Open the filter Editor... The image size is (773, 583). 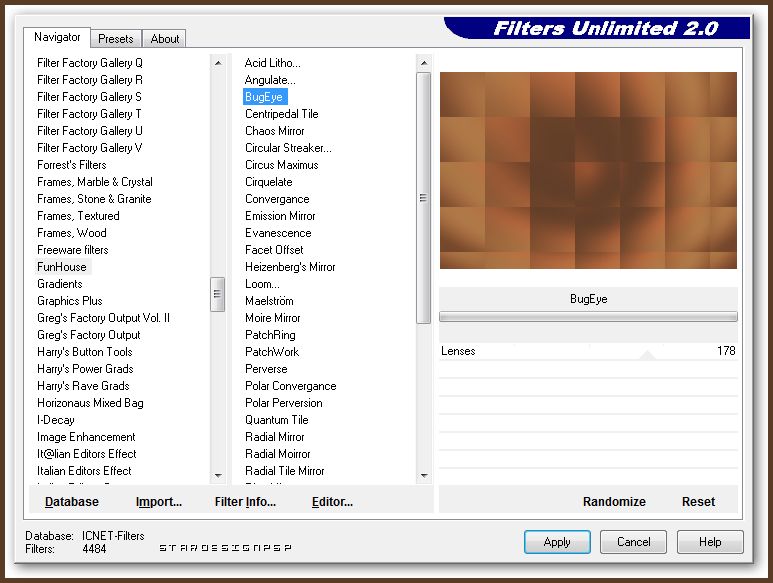332,502
